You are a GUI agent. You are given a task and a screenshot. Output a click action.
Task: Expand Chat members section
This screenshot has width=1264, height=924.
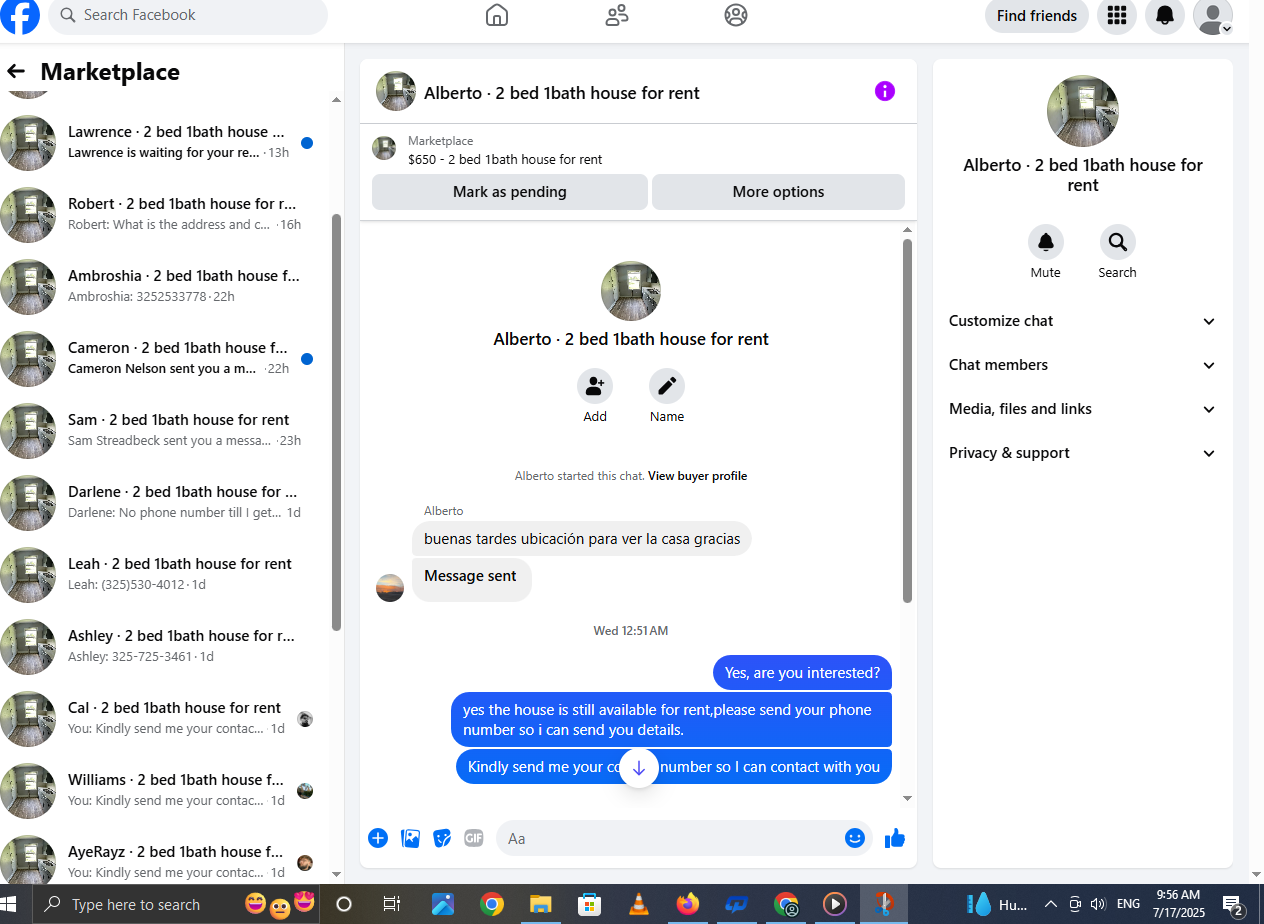(x=1083, y=365)
